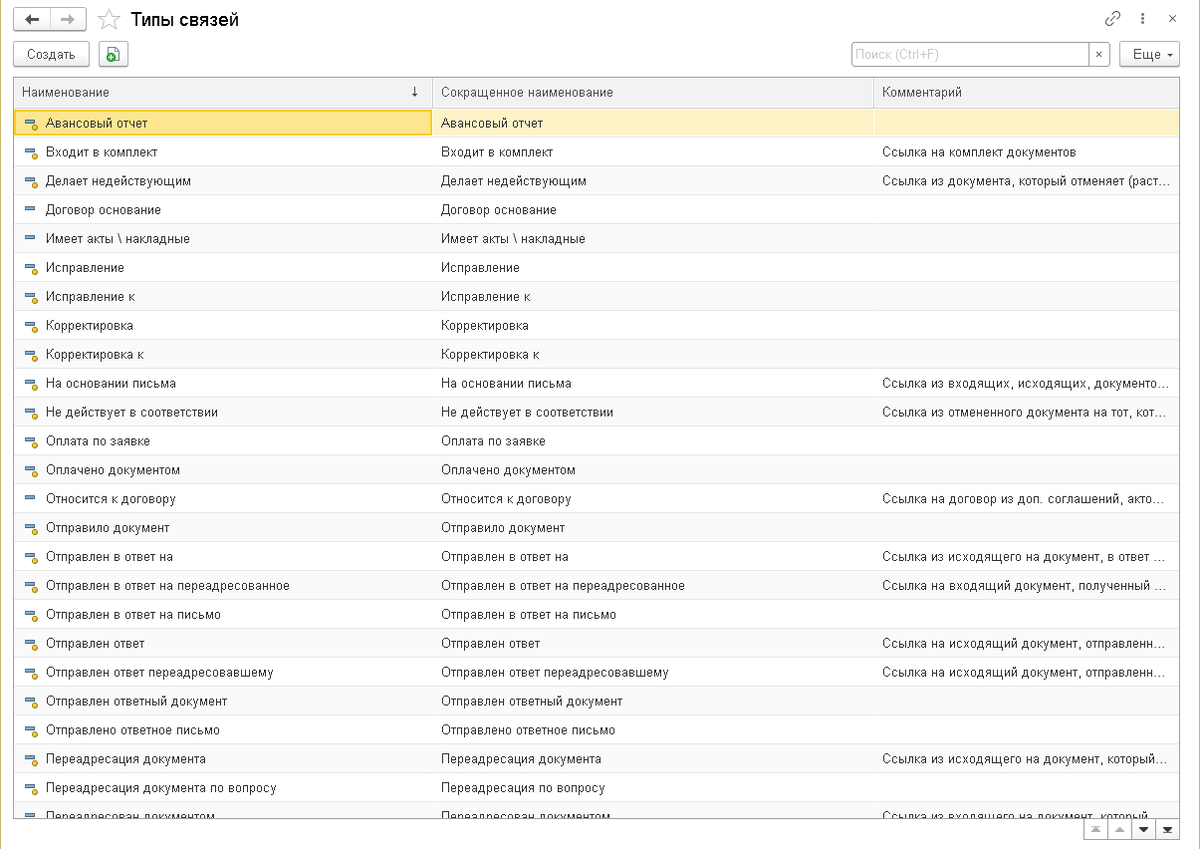Jump to the list start arrow
1200x849 pixels.
pyautogui.click(x=1096, y=830)
